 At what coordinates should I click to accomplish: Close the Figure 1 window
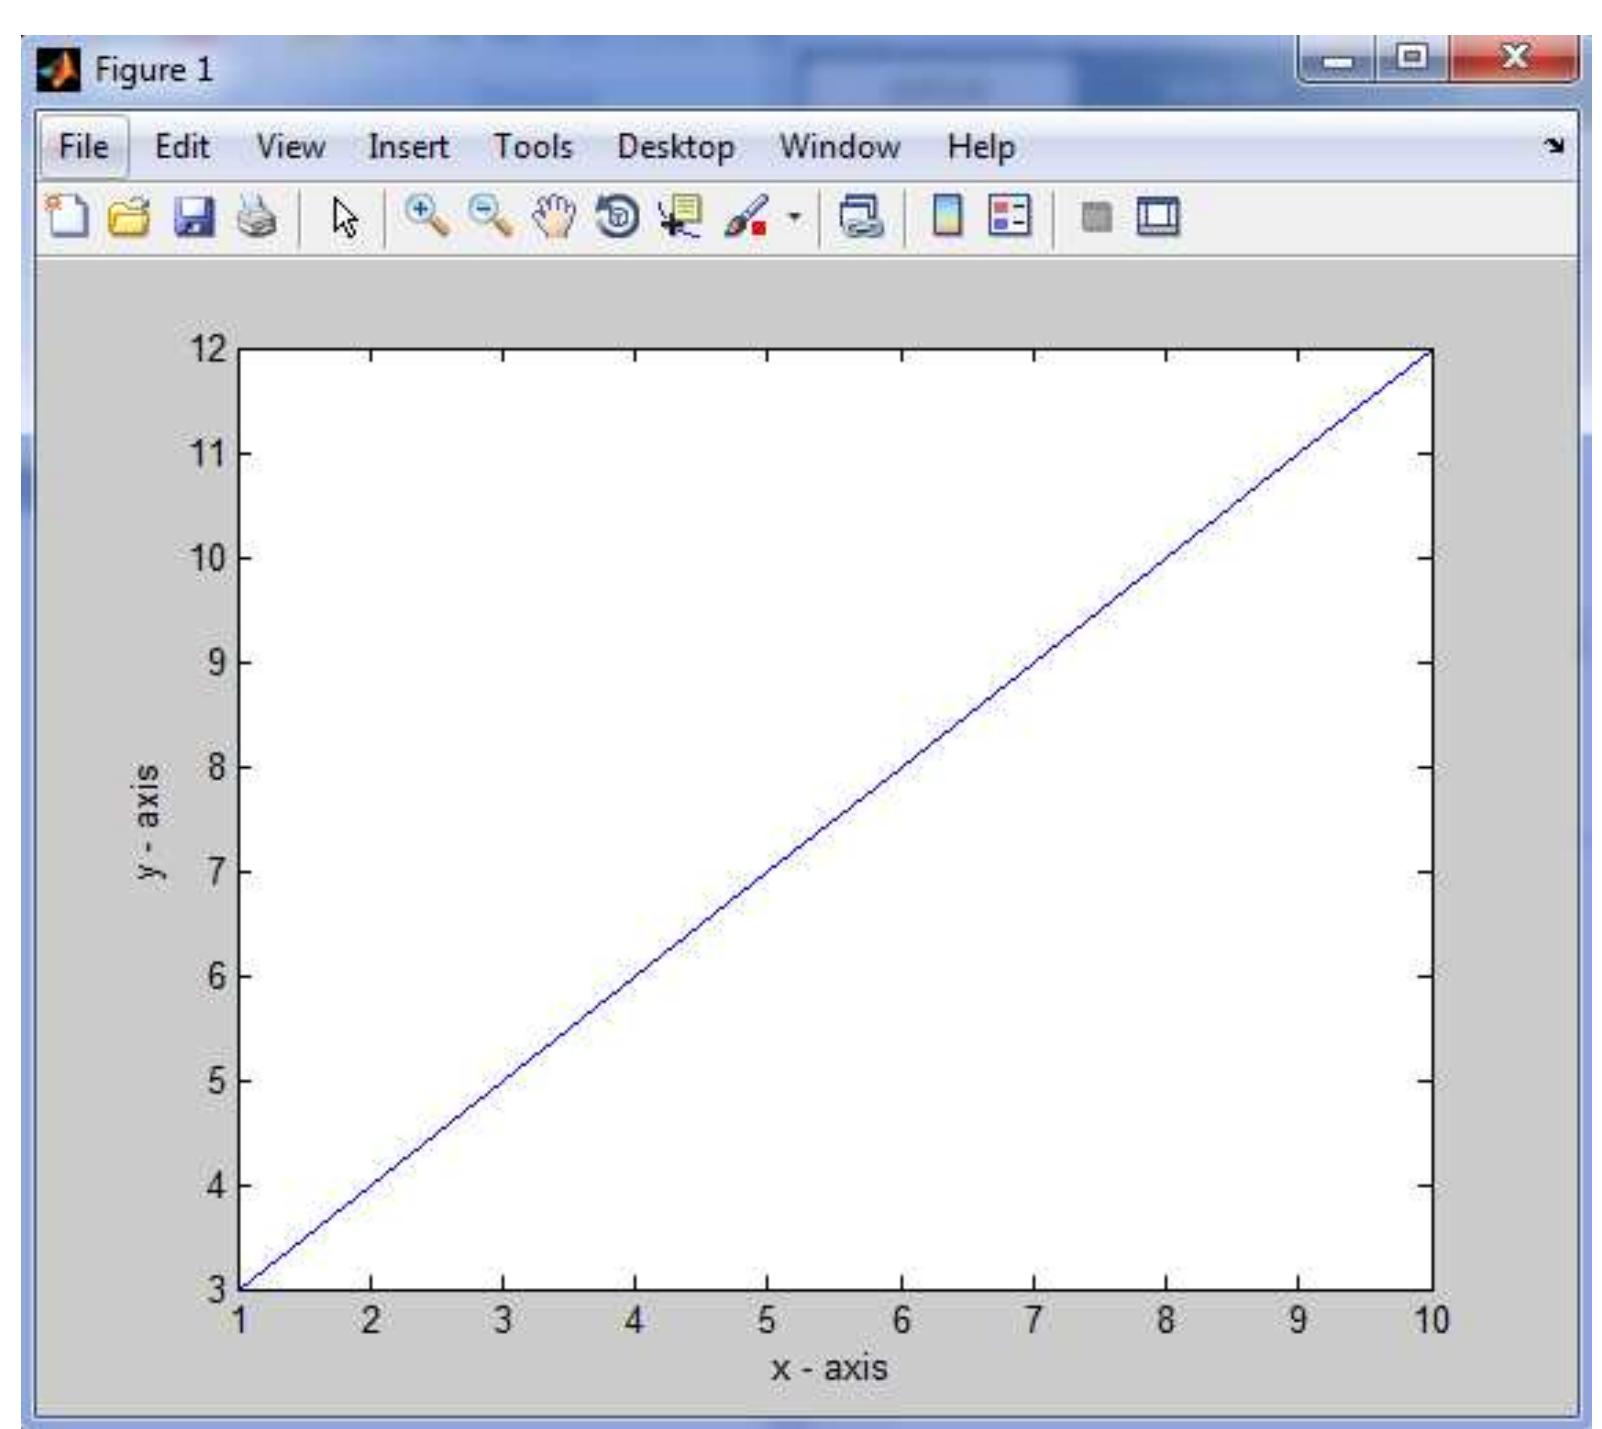pyautogui.click(x=1513, y=58)
